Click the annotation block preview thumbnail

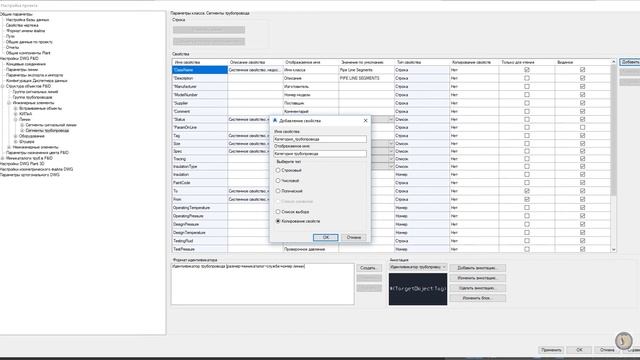point(418,289)
